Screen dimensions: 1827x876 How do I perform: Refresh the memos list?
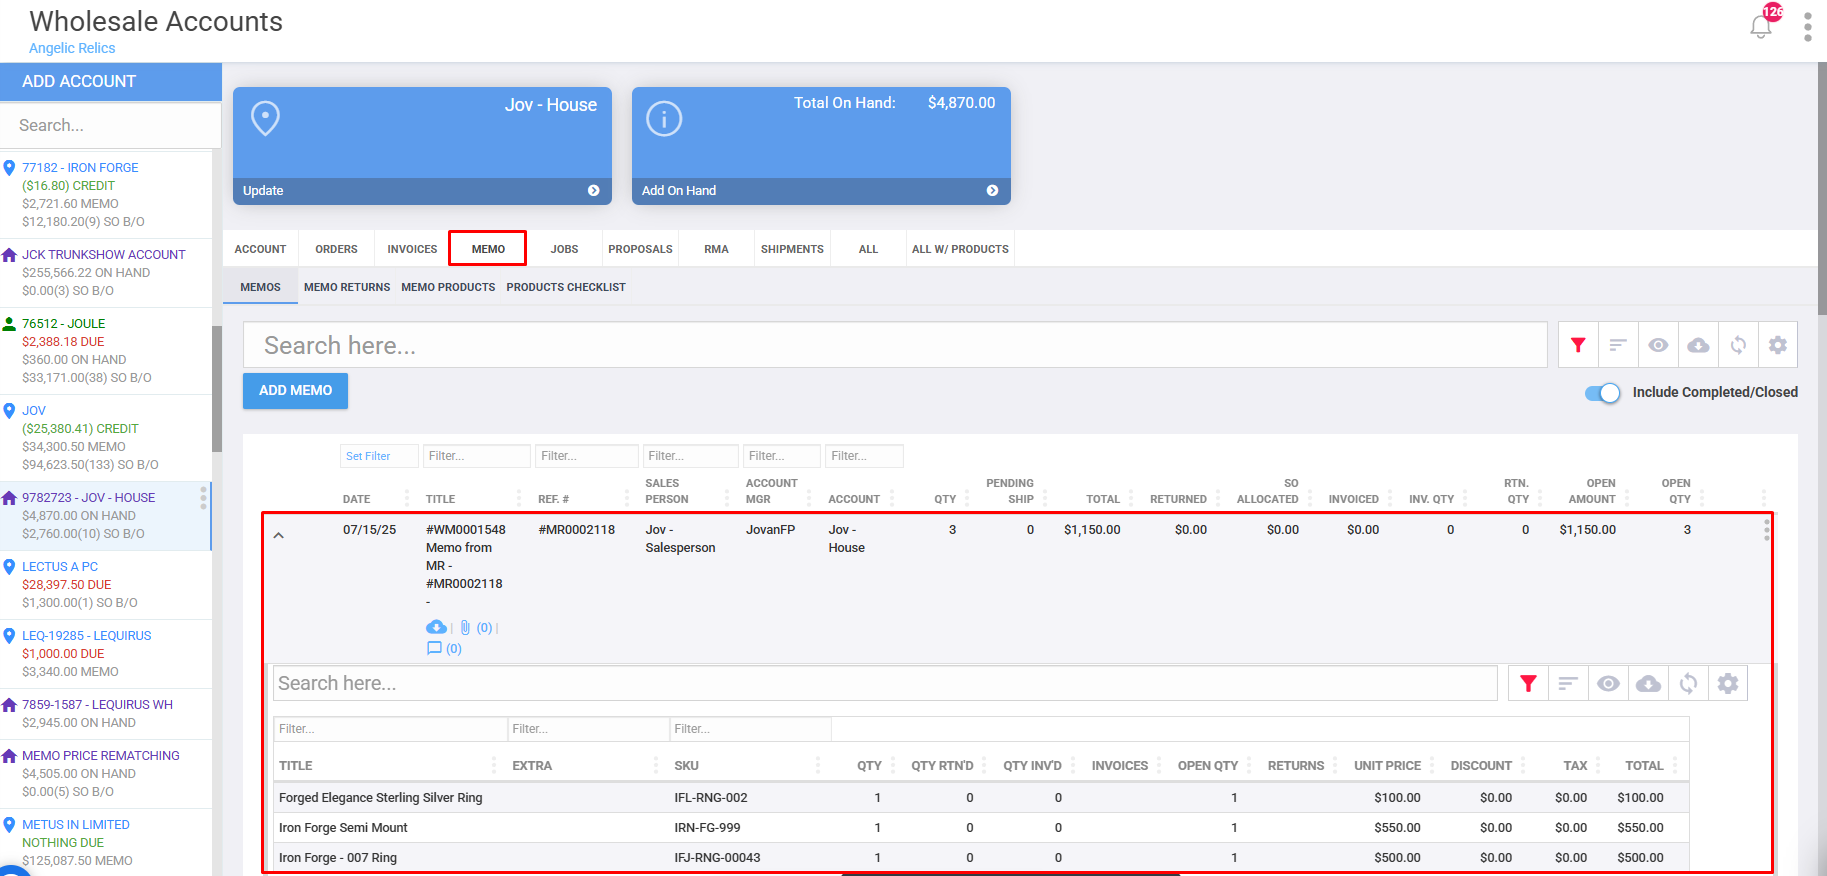point(1738,345)
